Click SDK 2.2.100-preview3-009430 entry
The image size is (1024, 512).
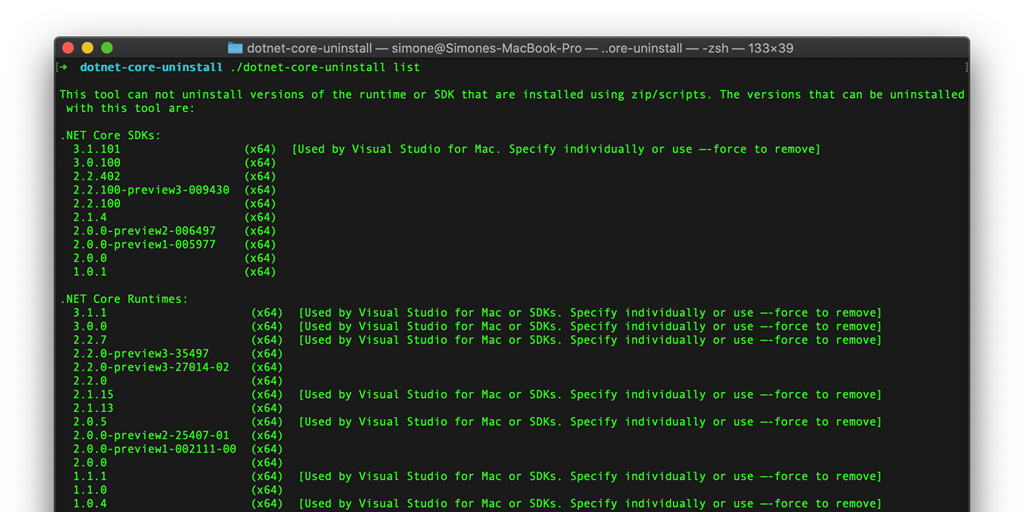pos(151,190)
